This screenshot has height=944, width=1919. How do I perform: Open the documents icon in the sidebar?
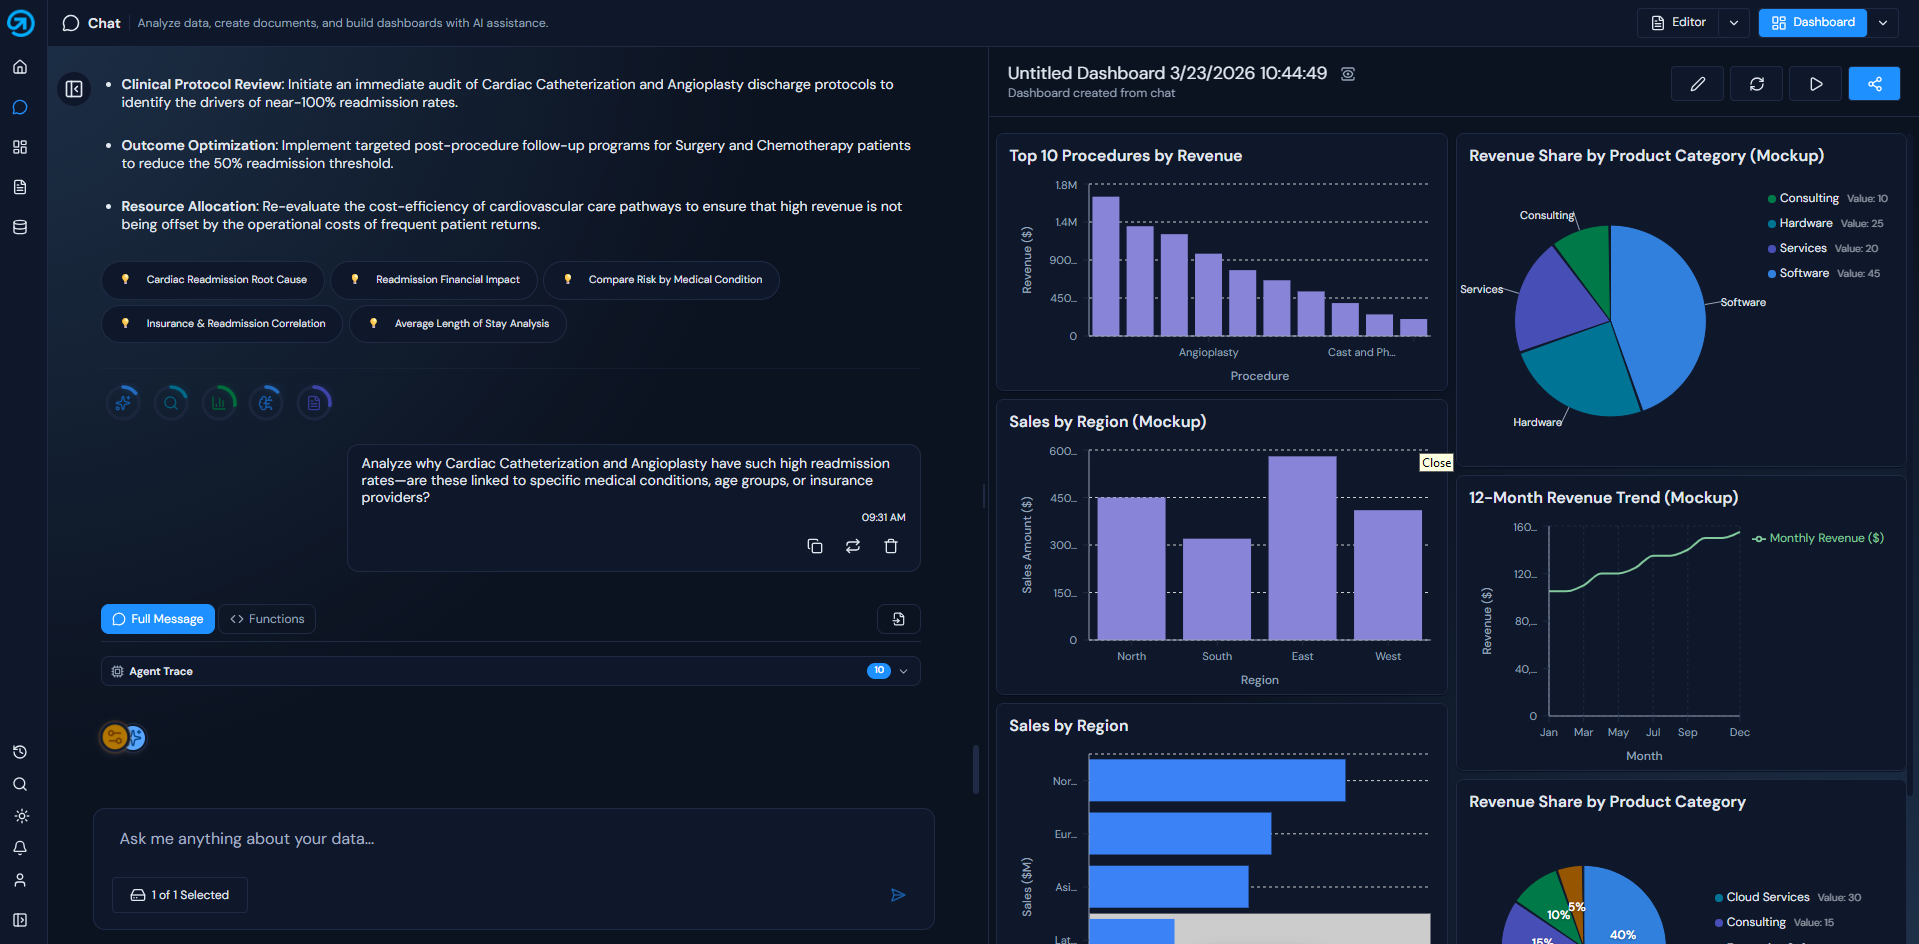pos(20,187)
